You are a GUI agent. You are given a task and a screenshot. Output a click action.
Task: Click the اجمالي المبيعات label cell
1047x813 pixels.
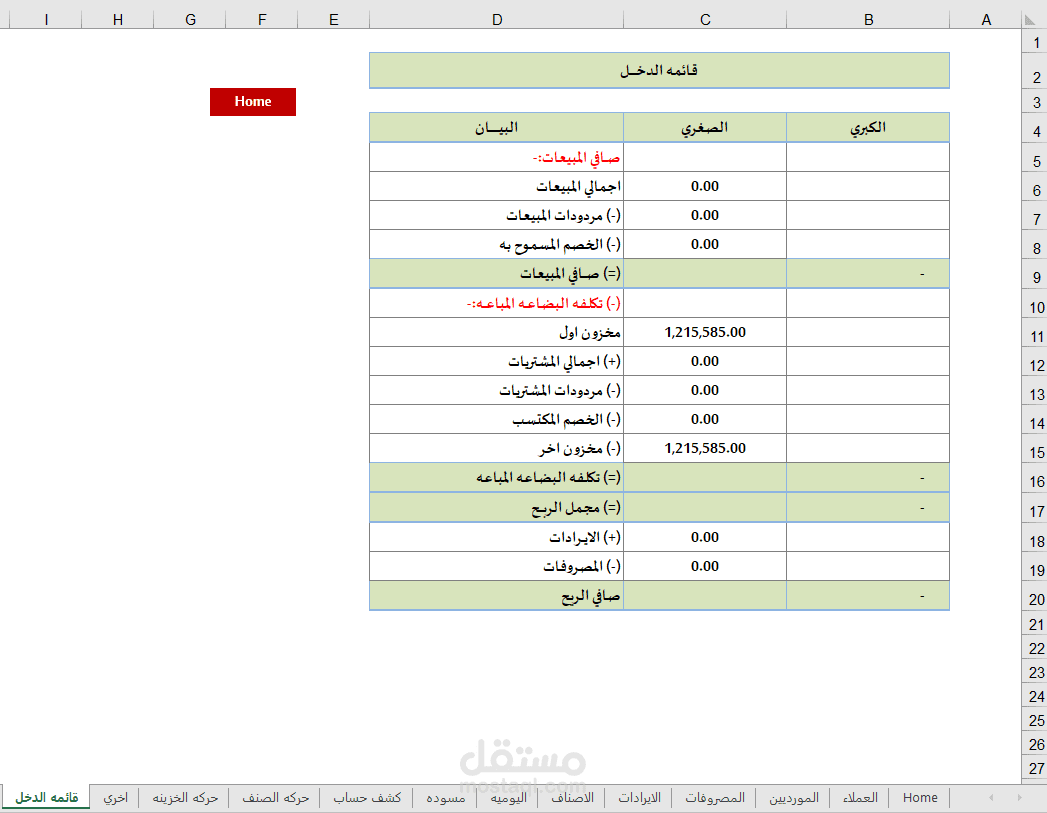496,186
